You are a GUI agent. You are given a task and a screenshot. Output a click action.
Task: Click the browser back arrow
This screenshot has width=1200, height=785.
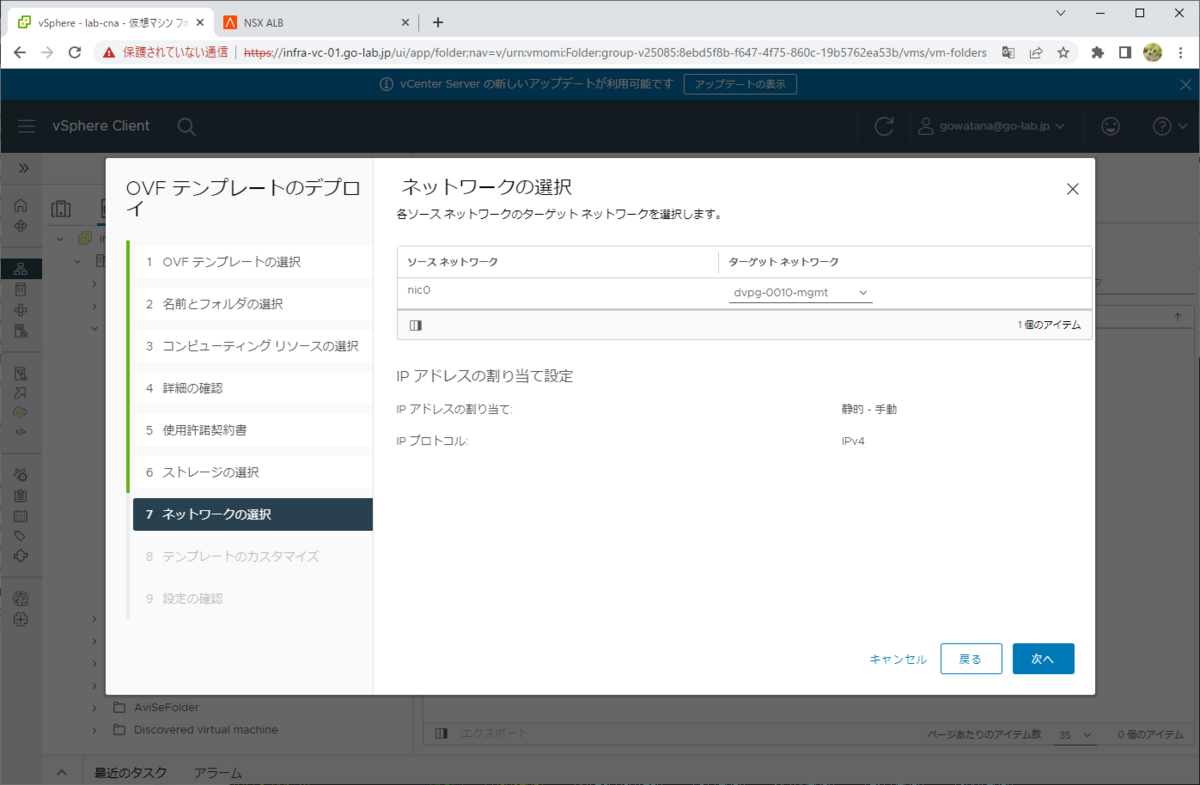19,52
